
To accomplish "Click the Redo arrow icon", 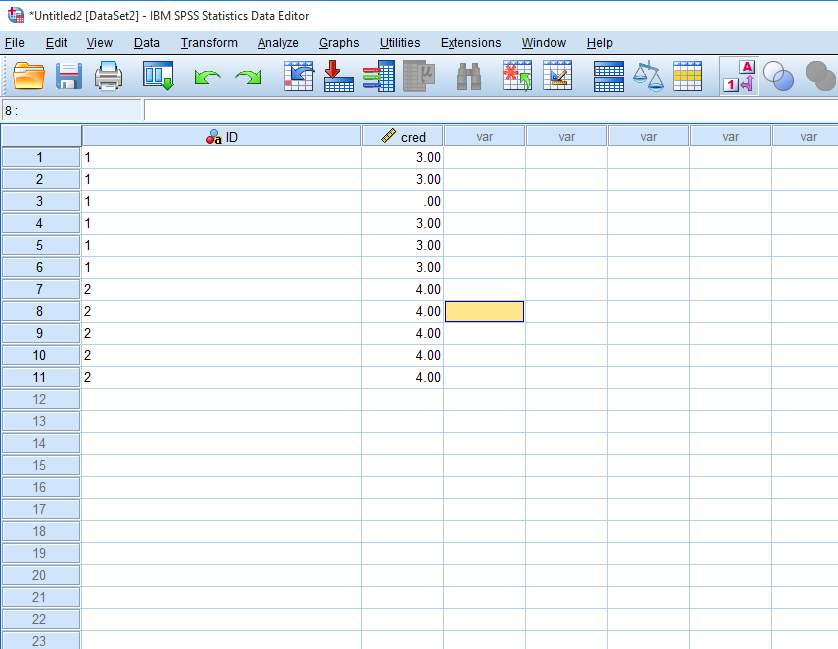I will [x=247, y=77].
